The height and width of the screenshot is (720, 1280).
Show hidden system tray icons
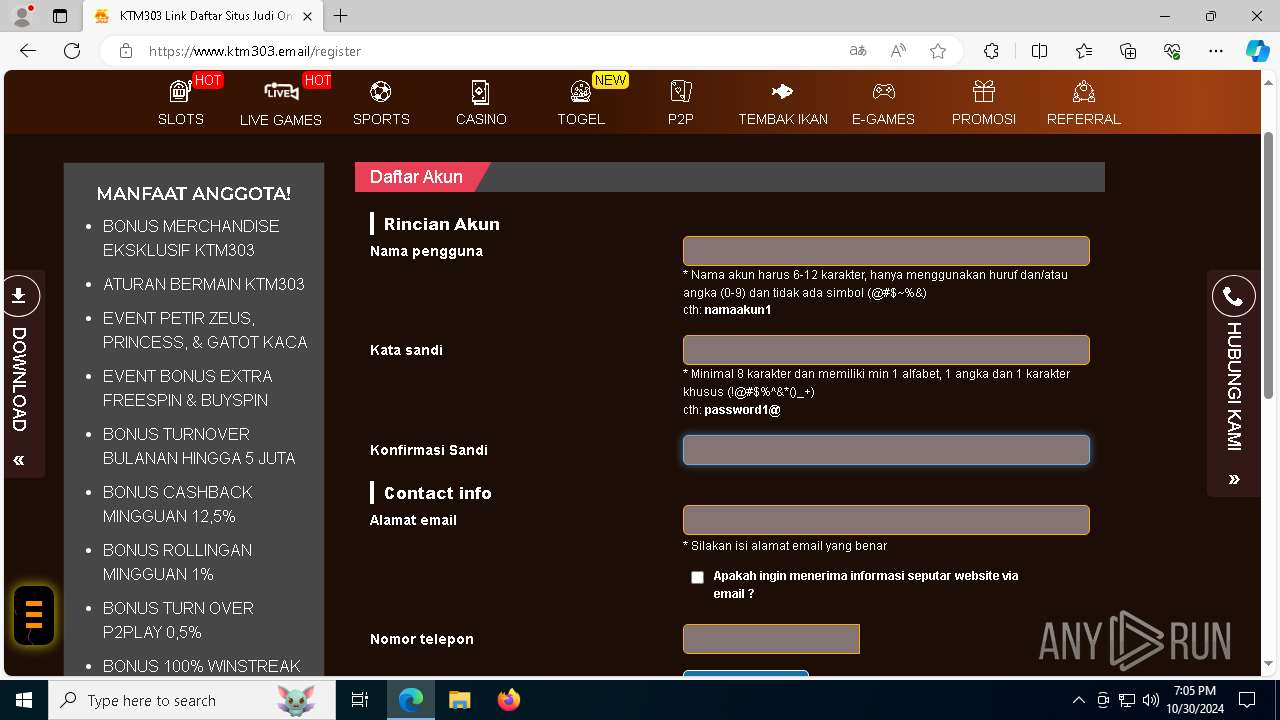pyautogui.click(x=1078, y=700)
